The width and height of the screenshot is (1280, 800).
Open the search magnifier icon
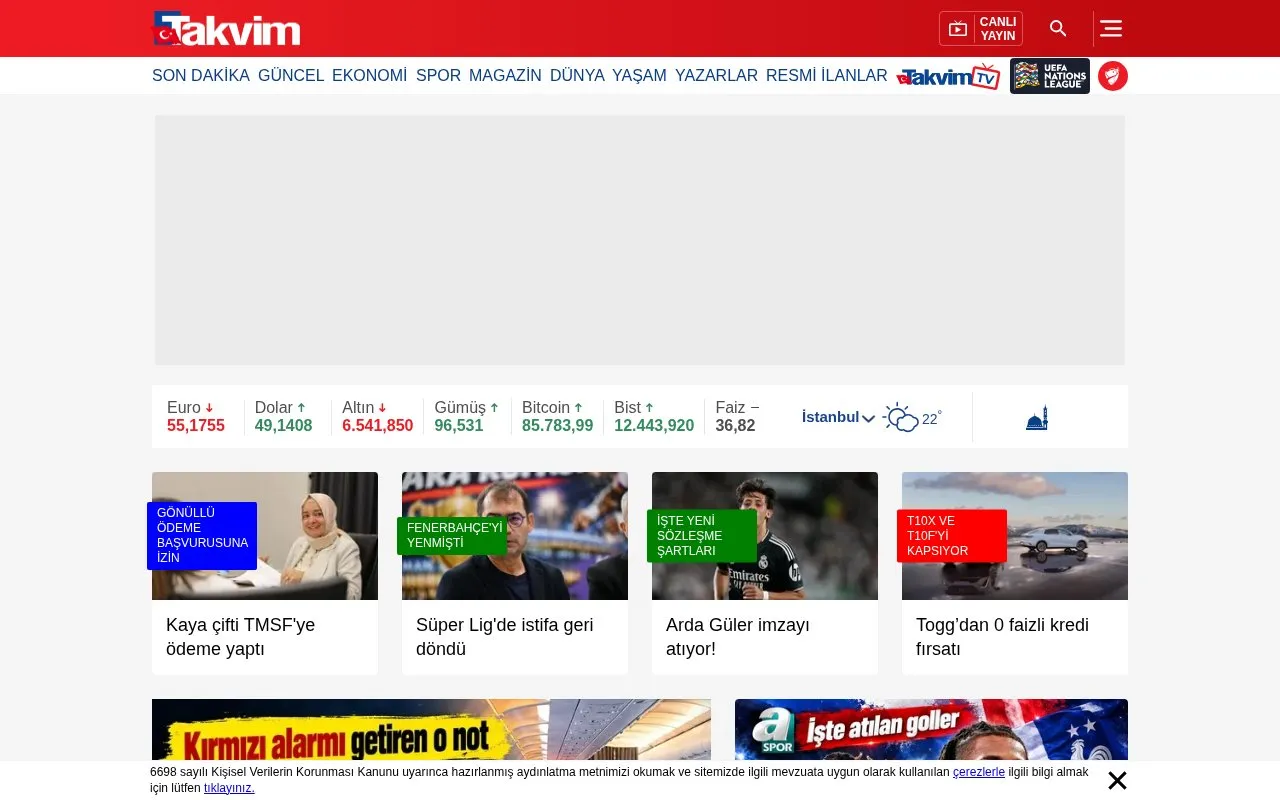click(1058, 29)
